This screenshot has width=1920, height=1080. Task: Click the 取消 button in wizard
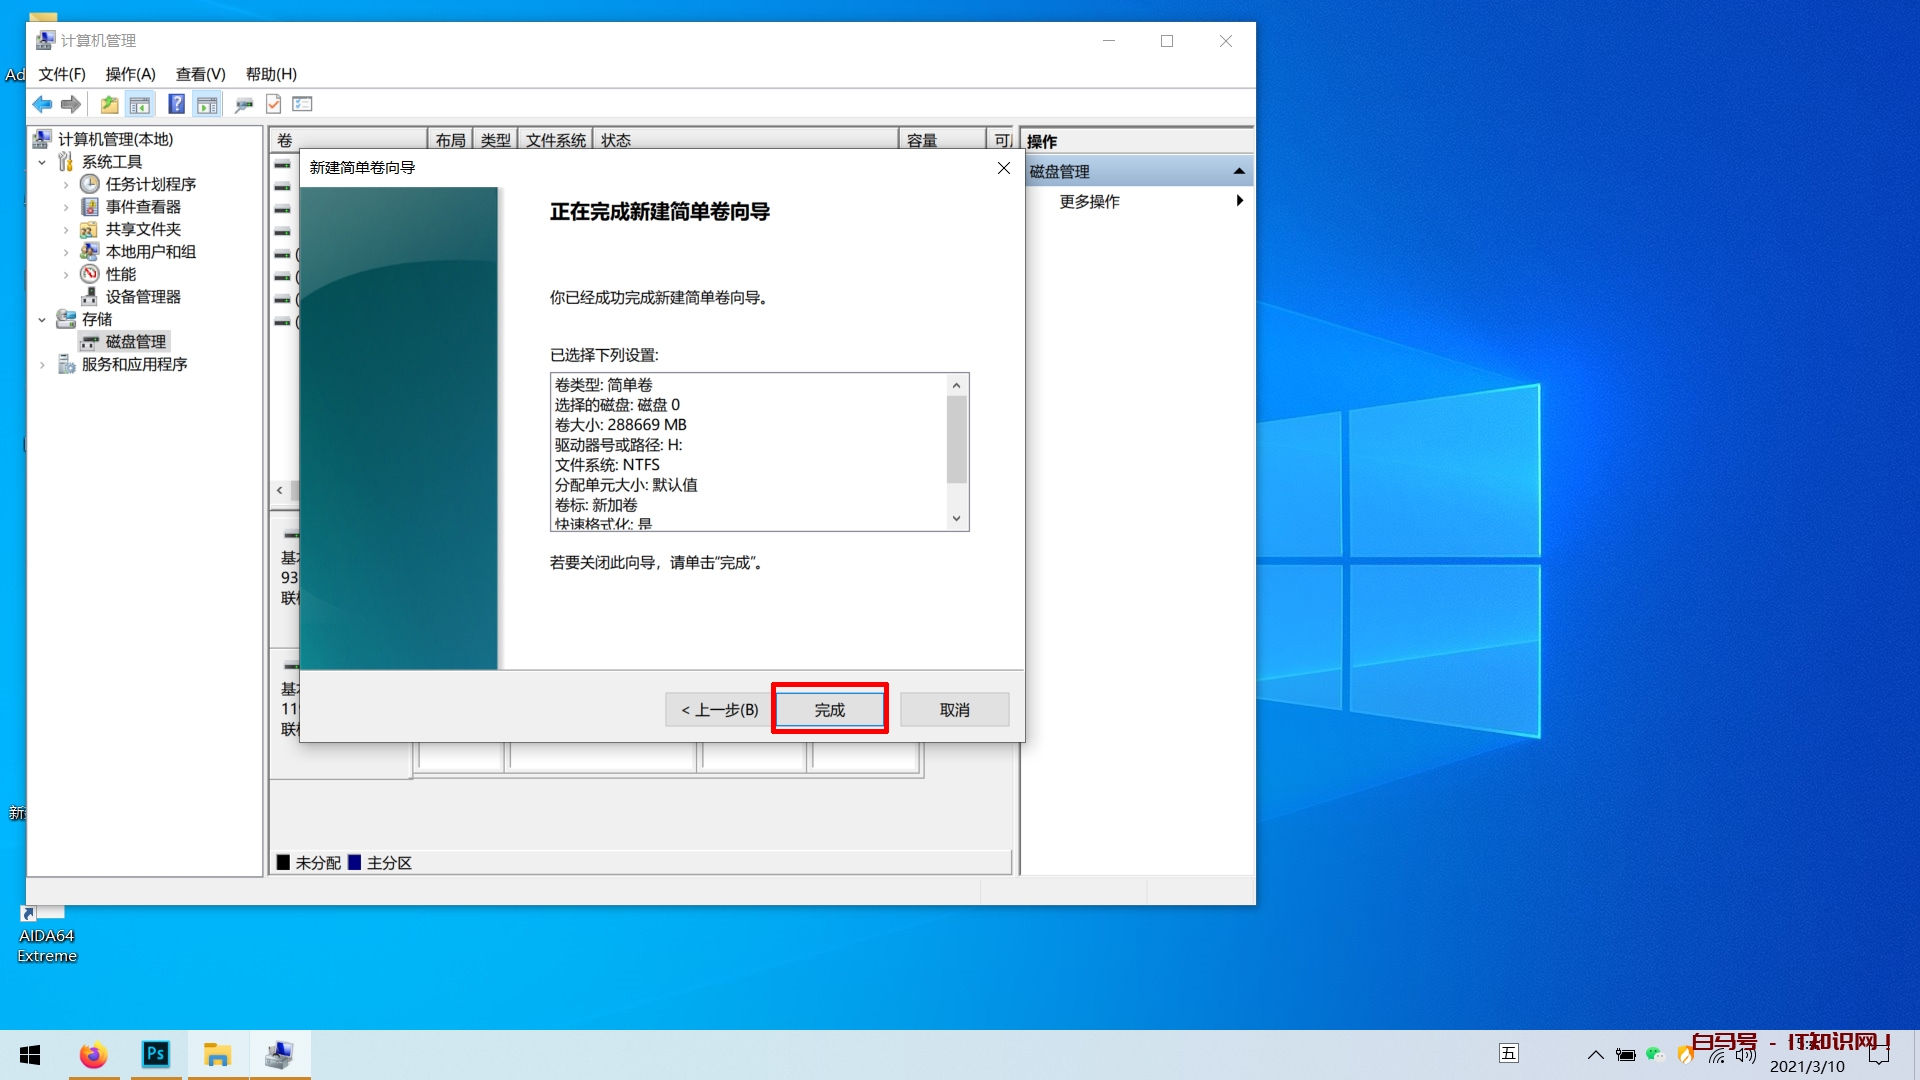[x=954, y=709]
